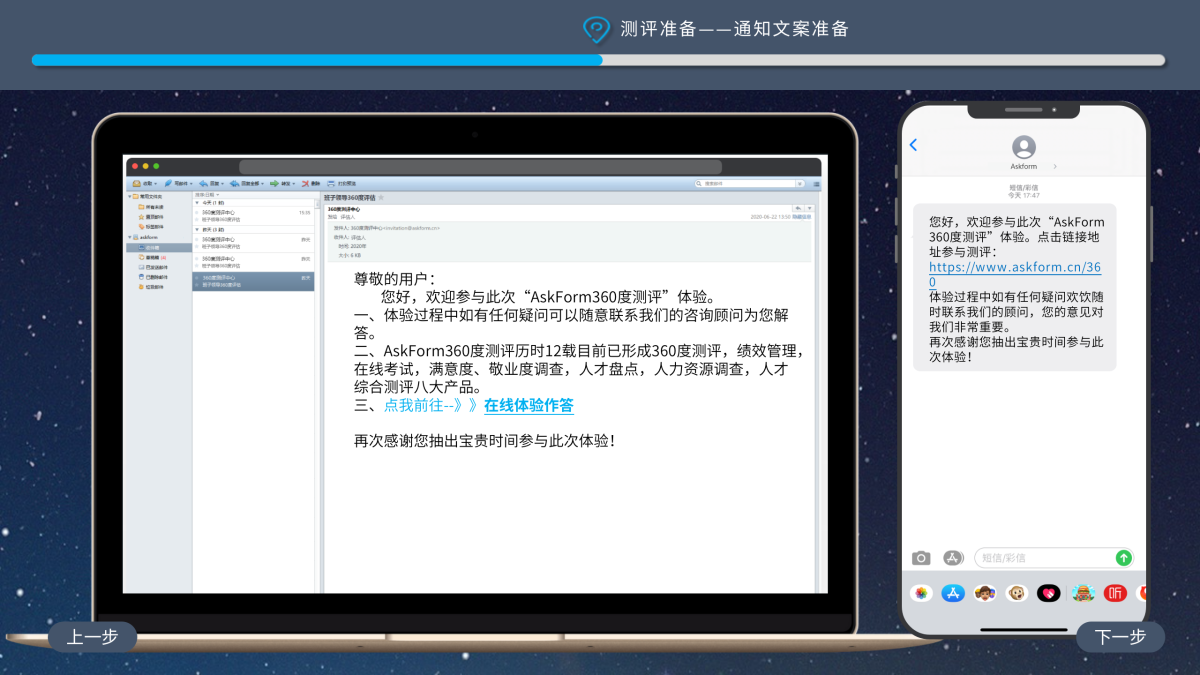Image resolution: width=1200 pixels, height=675 pixels.
Task: Tap the Animoji monkey icon in app strip
Action: coord(1017,593)
